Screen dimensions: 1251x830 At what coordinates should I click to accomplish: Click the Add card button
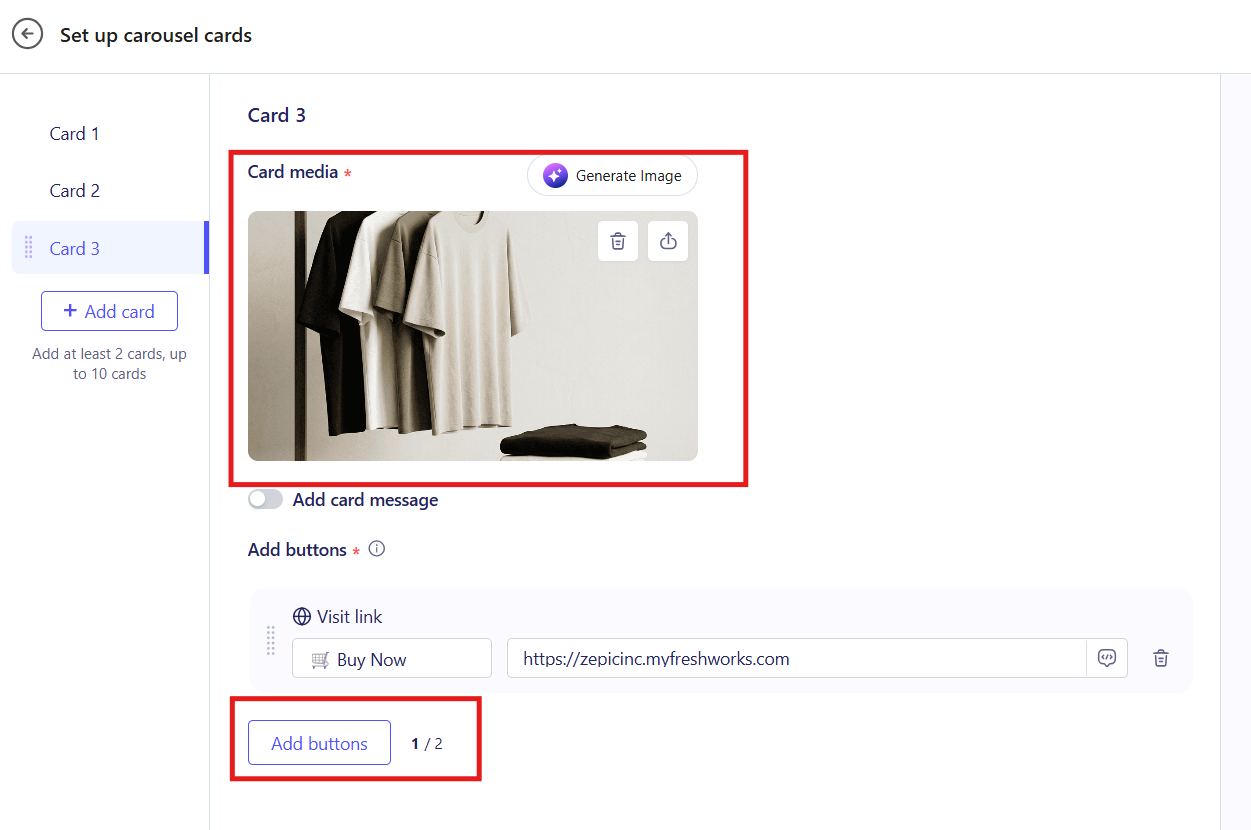(109, 311)
